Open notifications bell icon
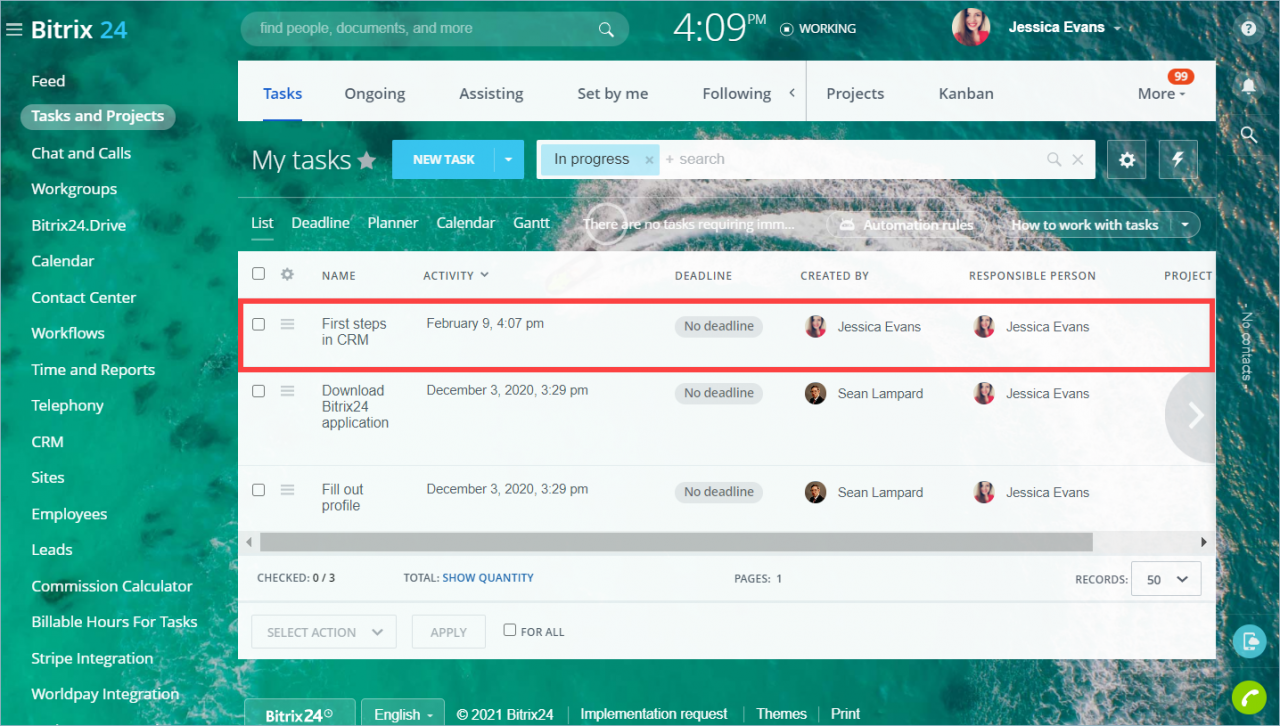Image resolution: width=1280 pixels, height=726 pixels. (1249, 86)
